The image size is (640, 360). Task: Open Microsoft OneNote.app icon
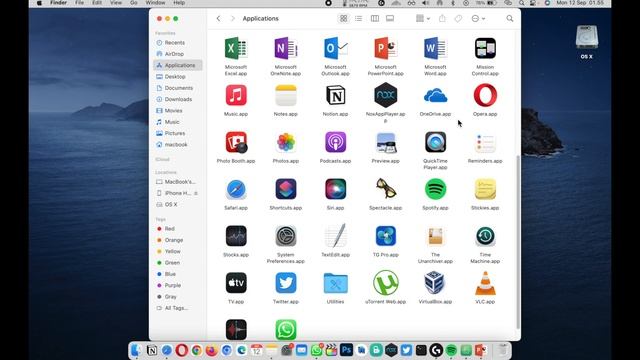point(286,48)
